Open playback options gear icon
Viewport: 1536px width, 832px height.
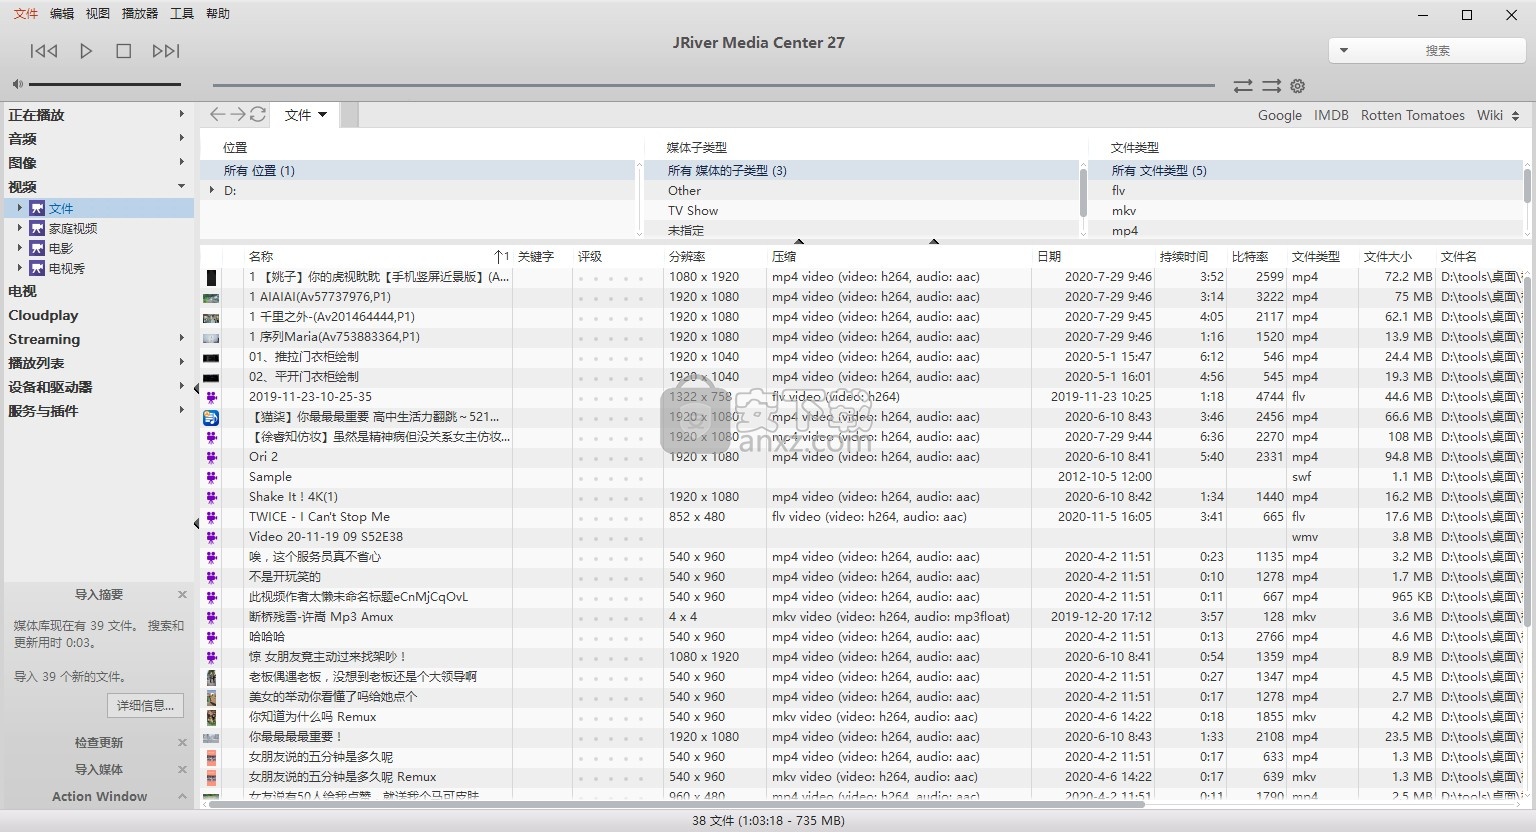coord(1298,86)
